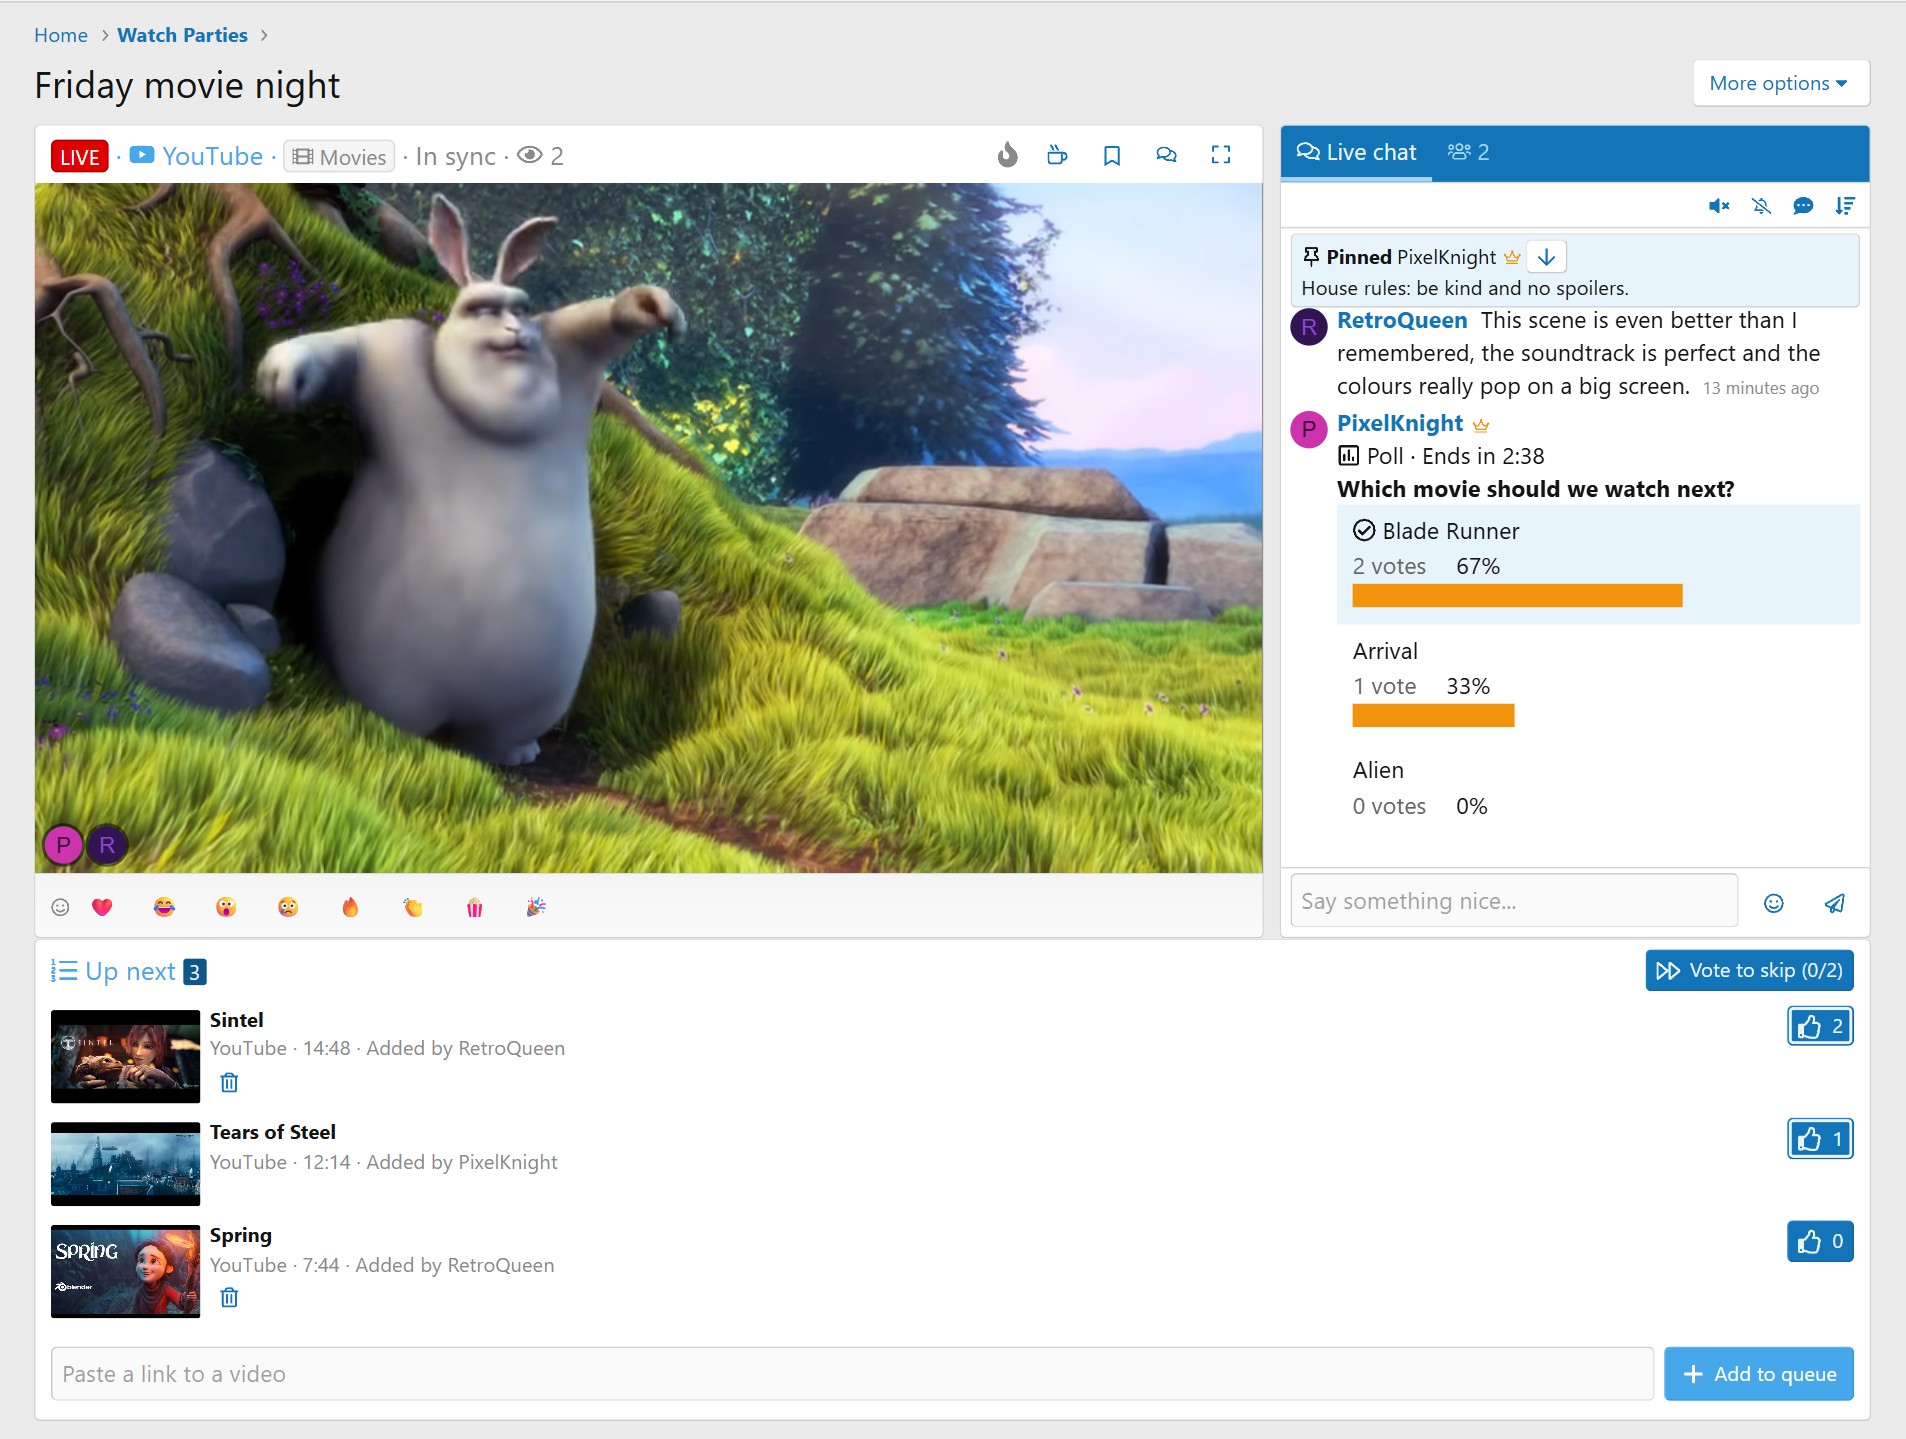
Task: Toggle chat notifications with the bell-slash icon
Action: point(1761,206)
